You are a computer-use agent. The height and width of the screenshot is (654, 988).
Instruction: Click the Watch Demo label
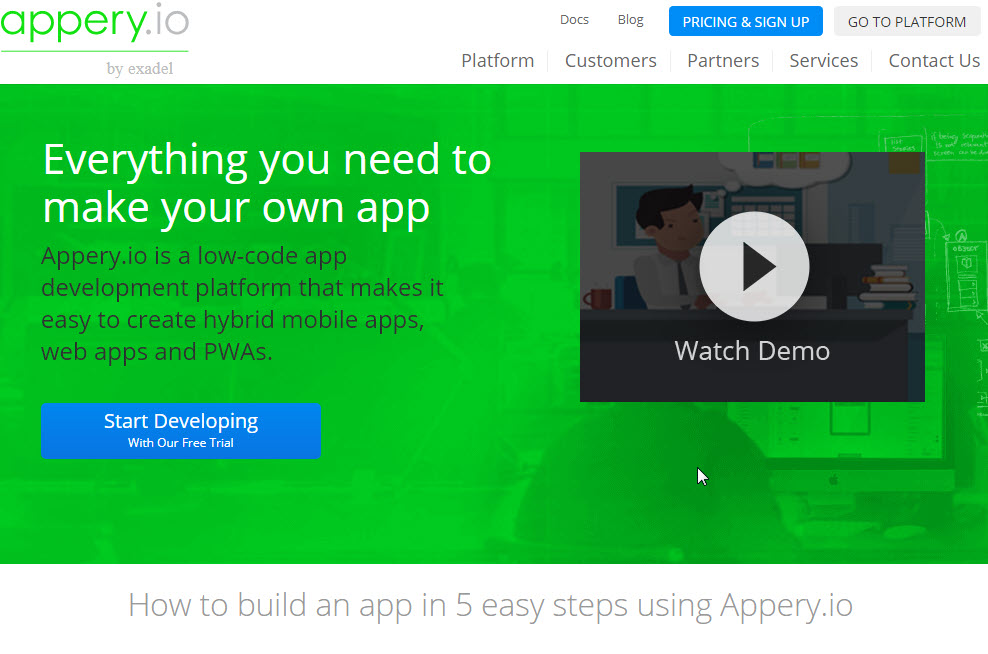click(x=752, y=351)
